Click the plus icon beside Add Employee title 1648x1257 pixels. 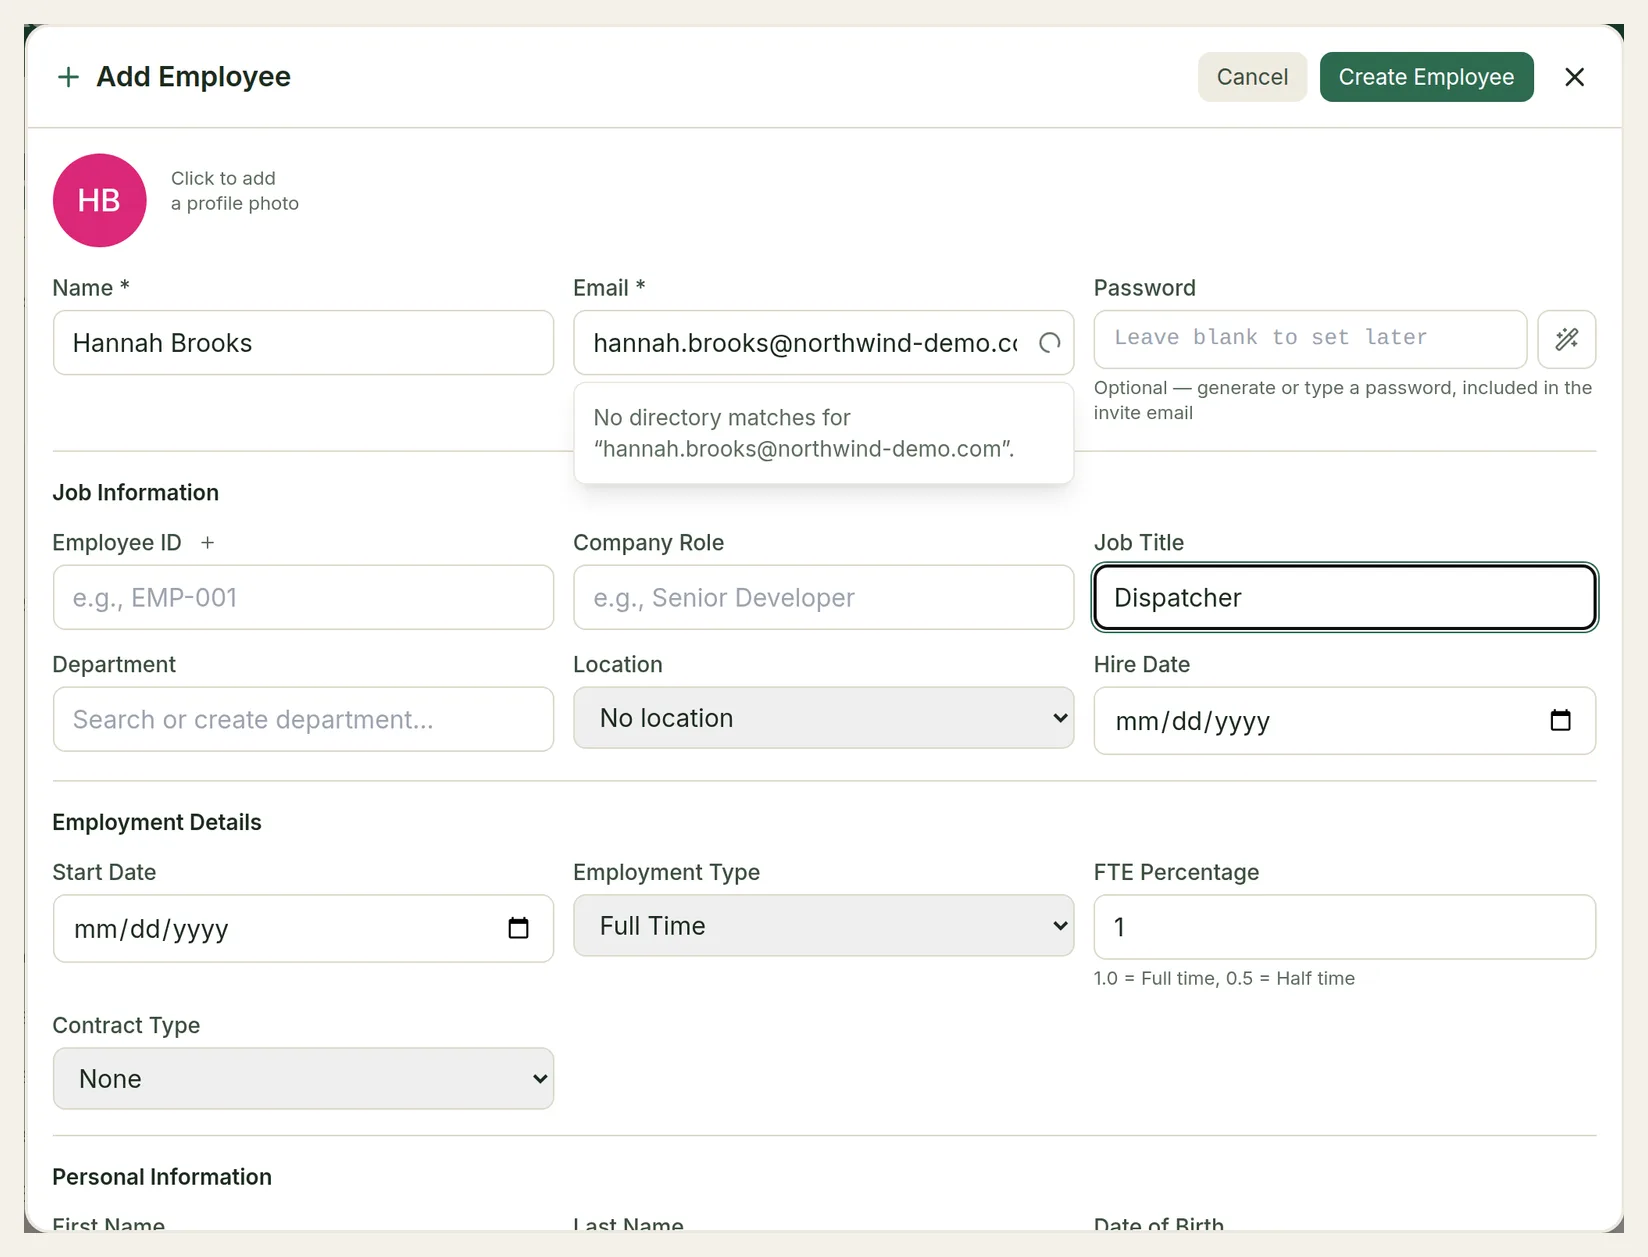click(68, 77)
